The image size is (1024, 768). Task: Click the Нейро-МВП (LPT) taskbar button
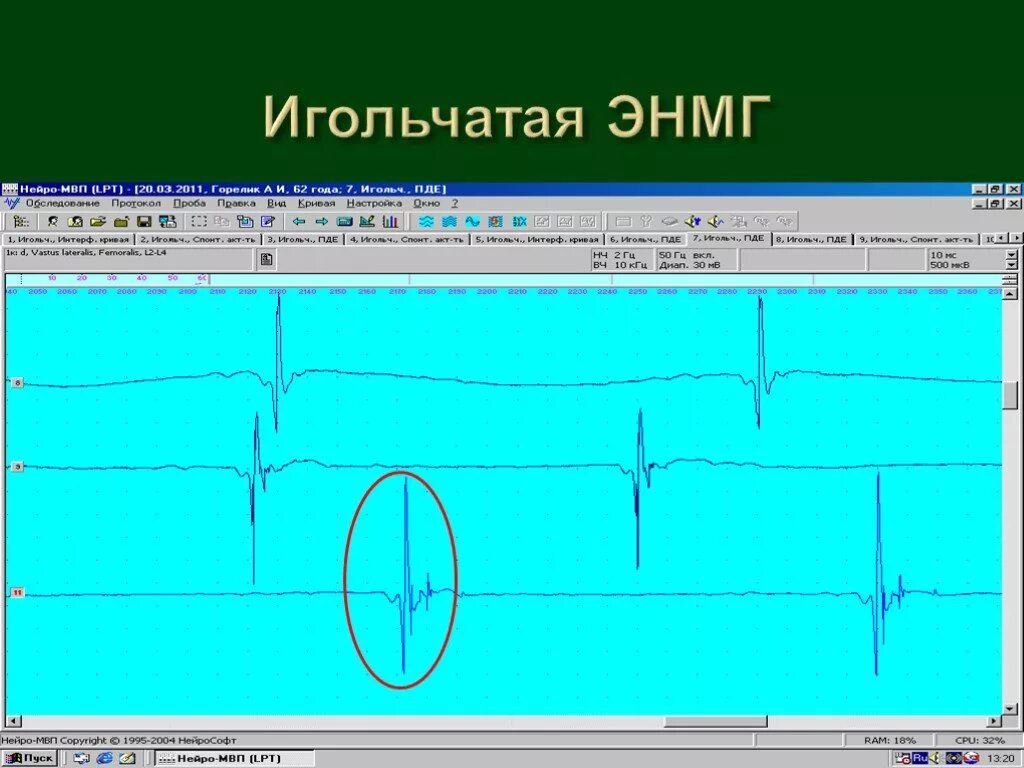[235, 758]
